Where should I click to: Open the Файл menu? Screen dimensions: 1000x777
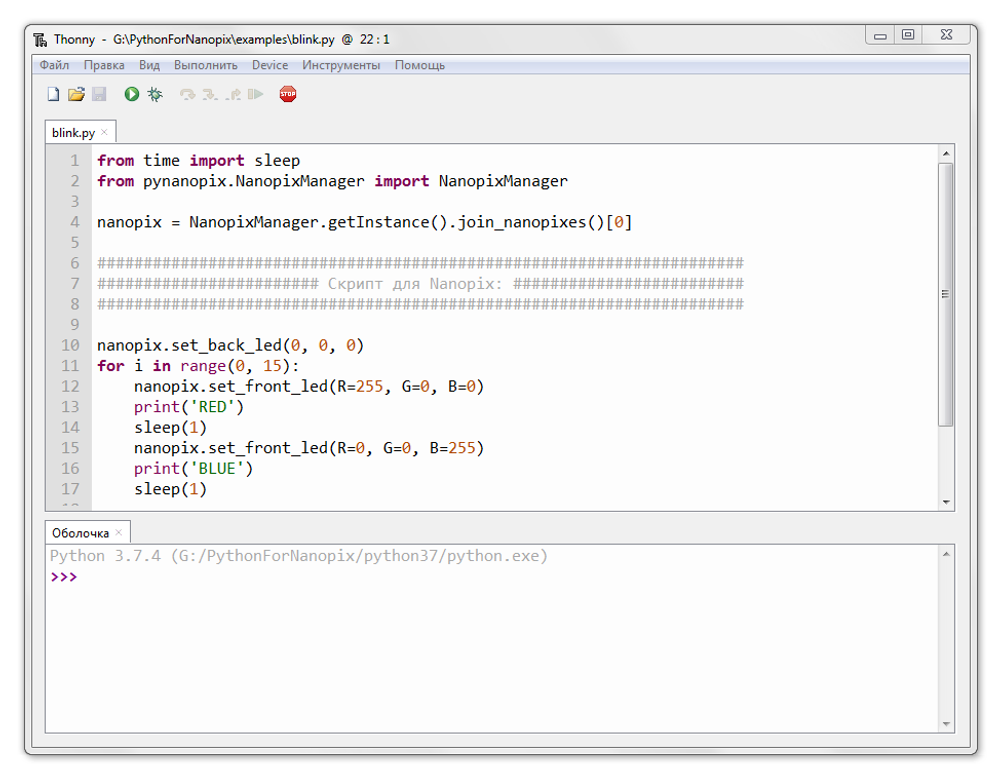tap(54, 65)
